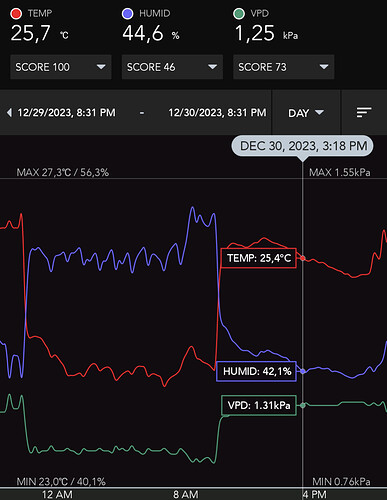Click the MIN 0.76kPa label
387x500 pixels.
pyautogui.click(x=341, y=482)
